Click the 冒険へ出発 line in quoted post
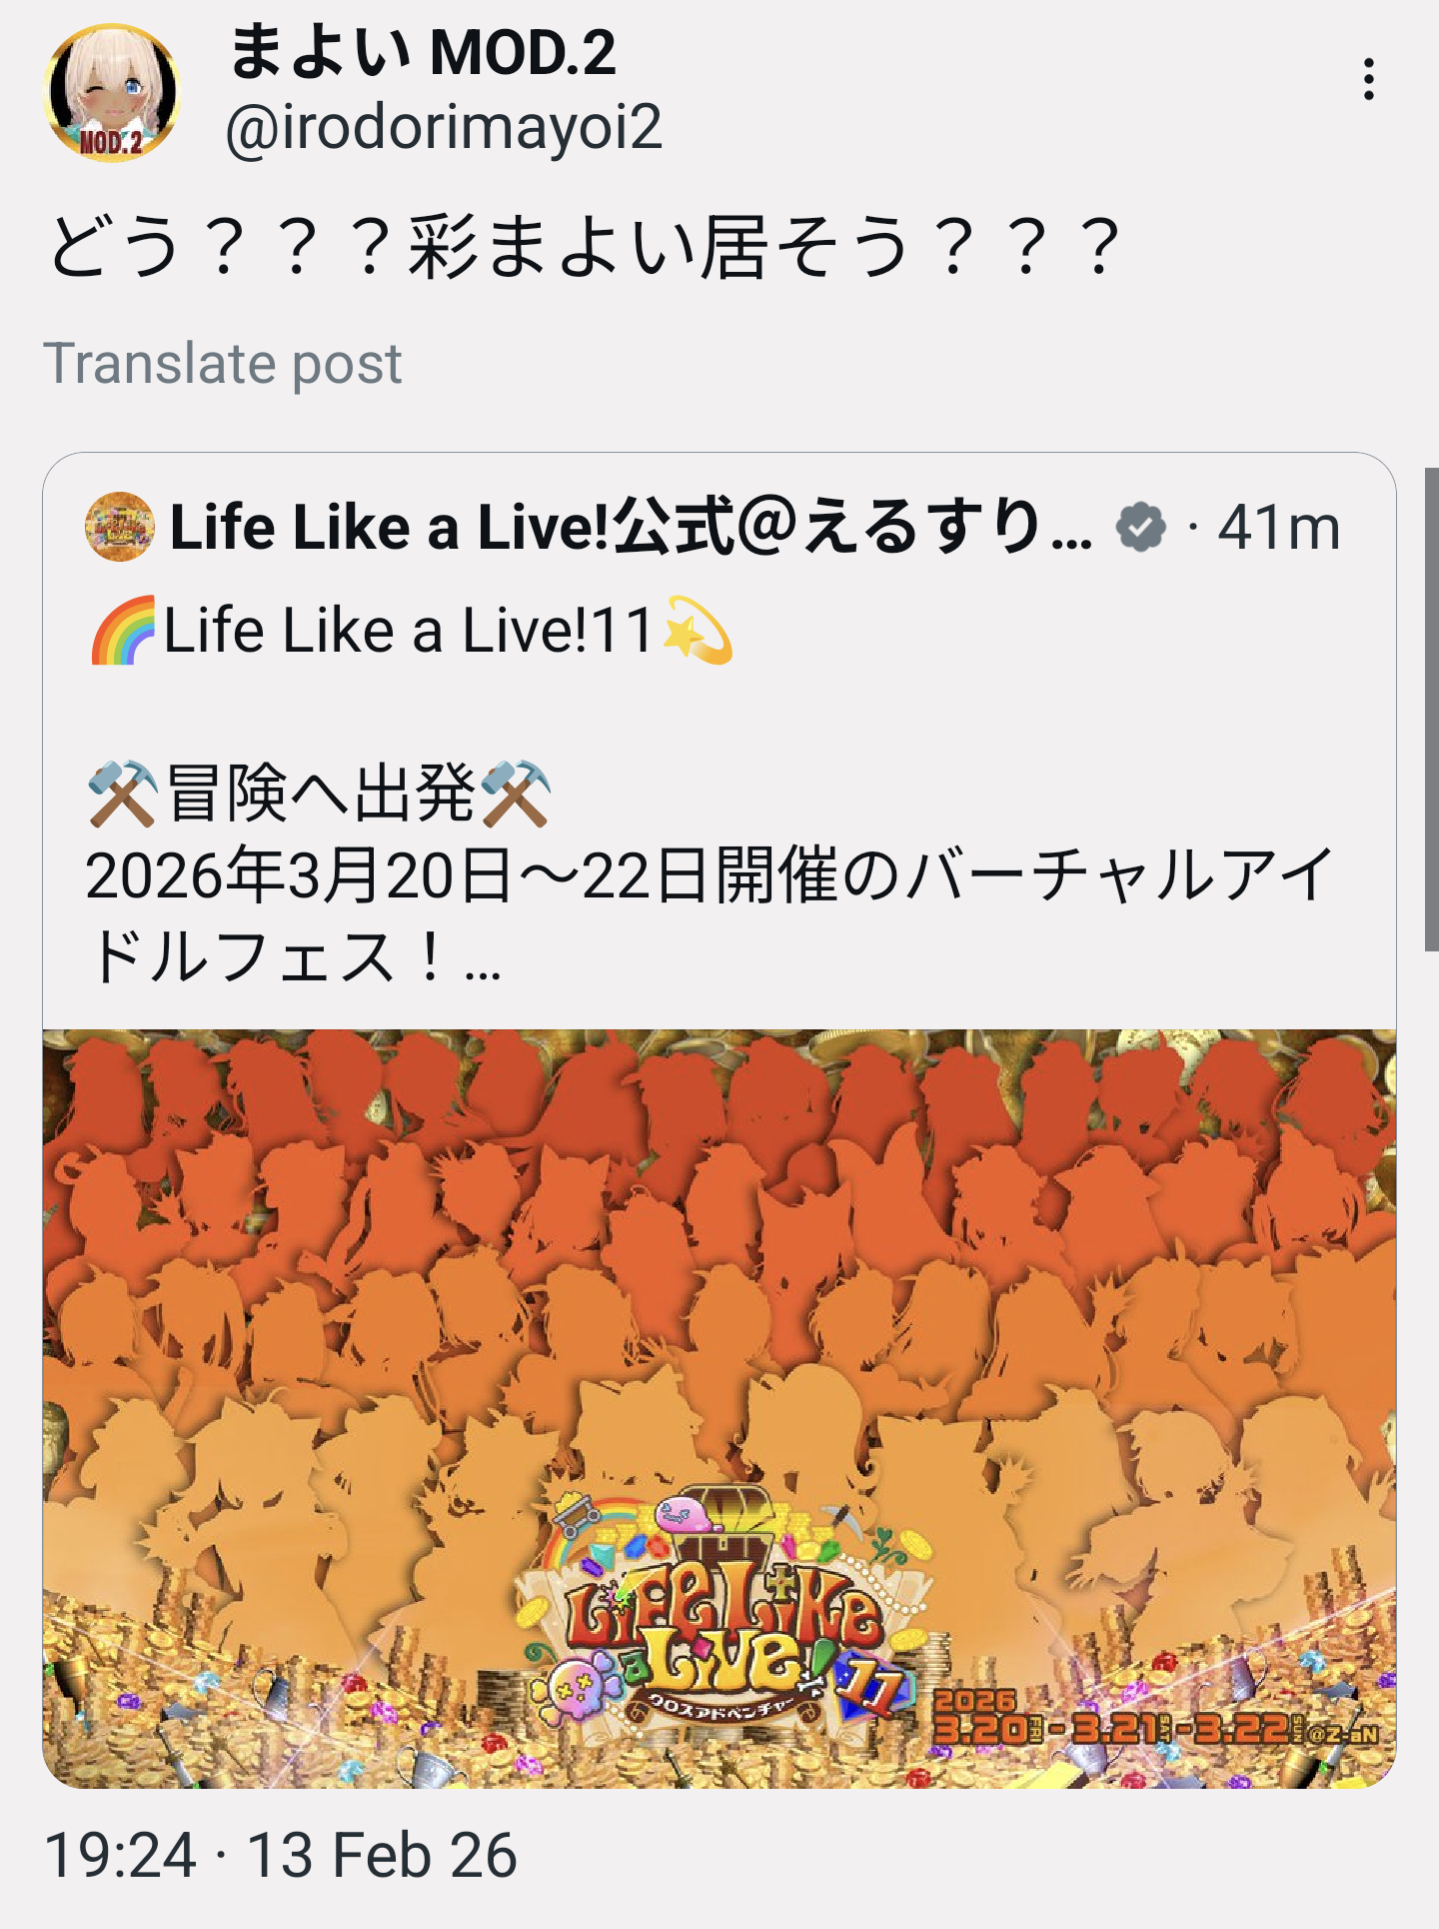 point(320,794)
